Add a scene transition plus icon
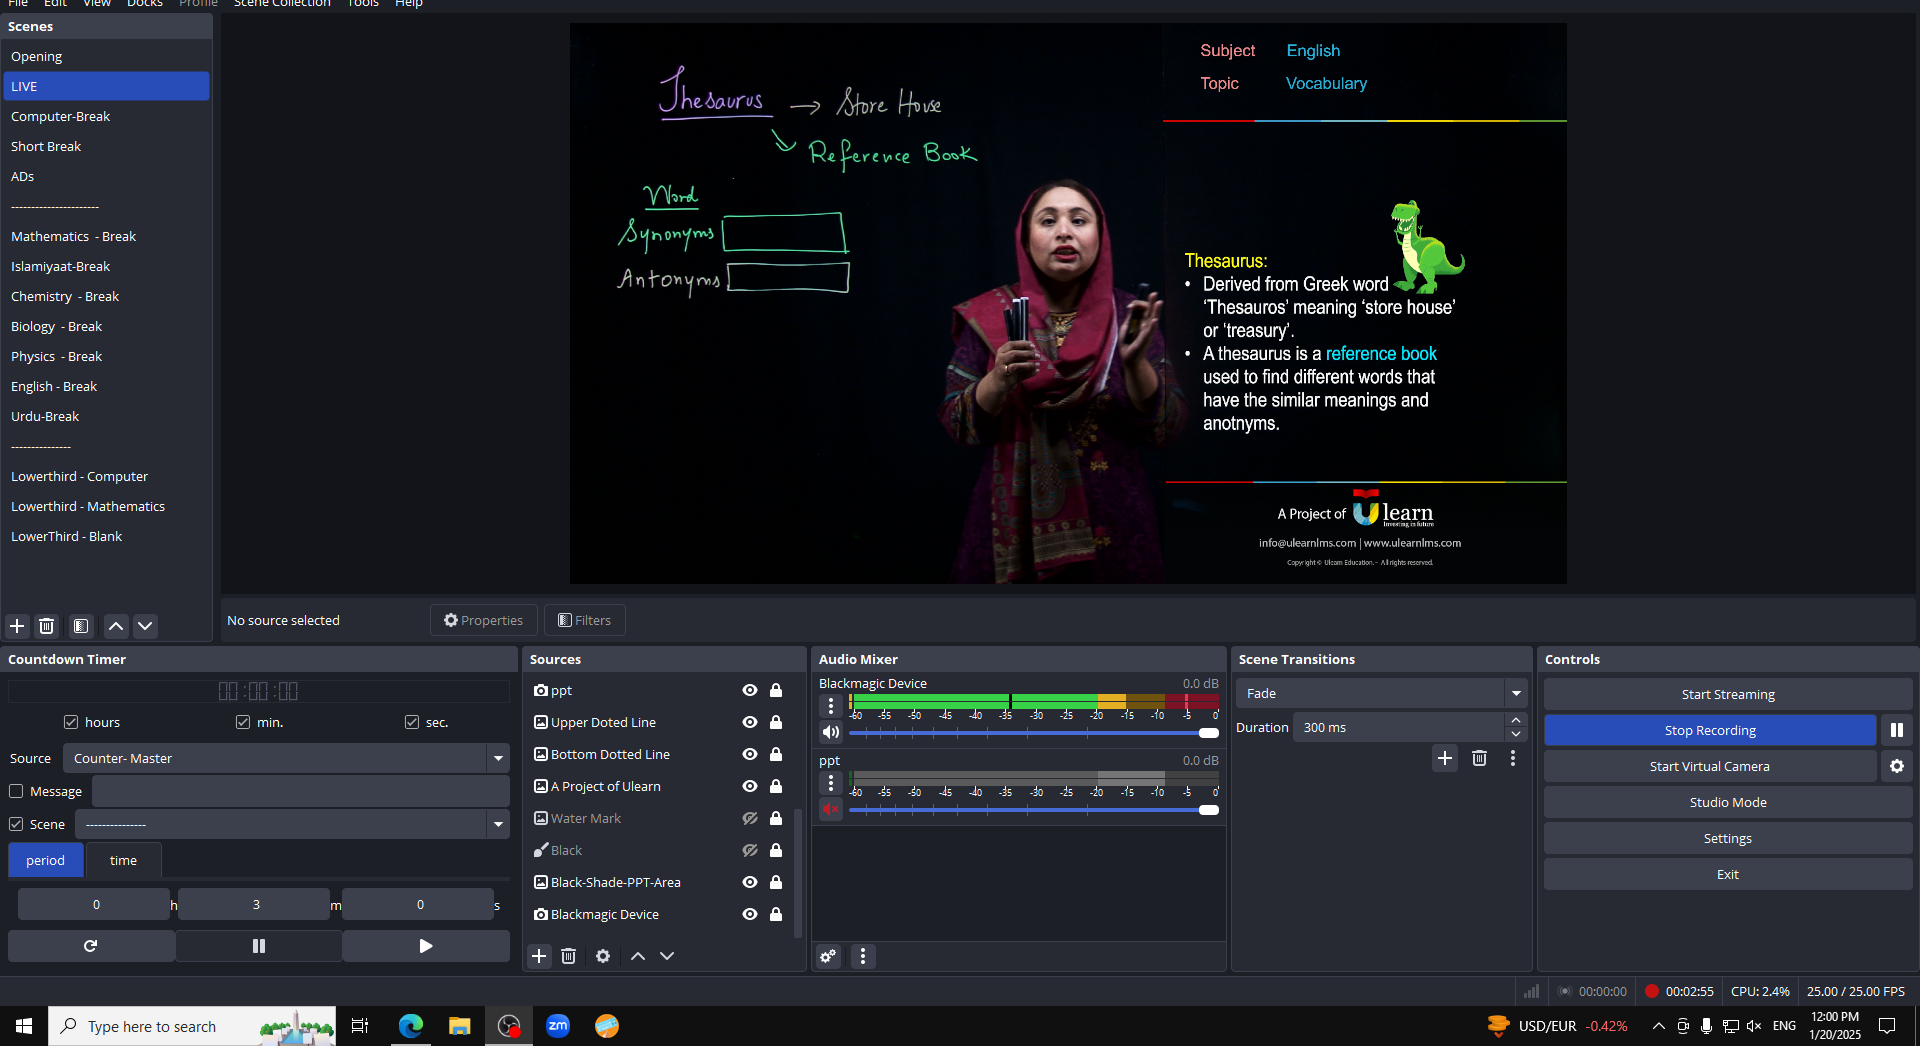Viewport: 1920px width, 1046px height. [x=1445, y=758]
